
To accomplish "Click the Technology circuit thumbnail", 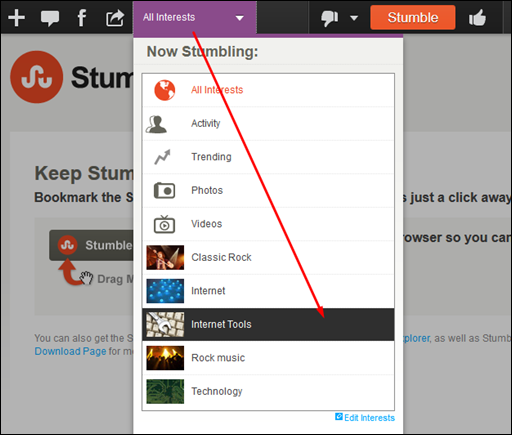I will click(x=165, y=392).
